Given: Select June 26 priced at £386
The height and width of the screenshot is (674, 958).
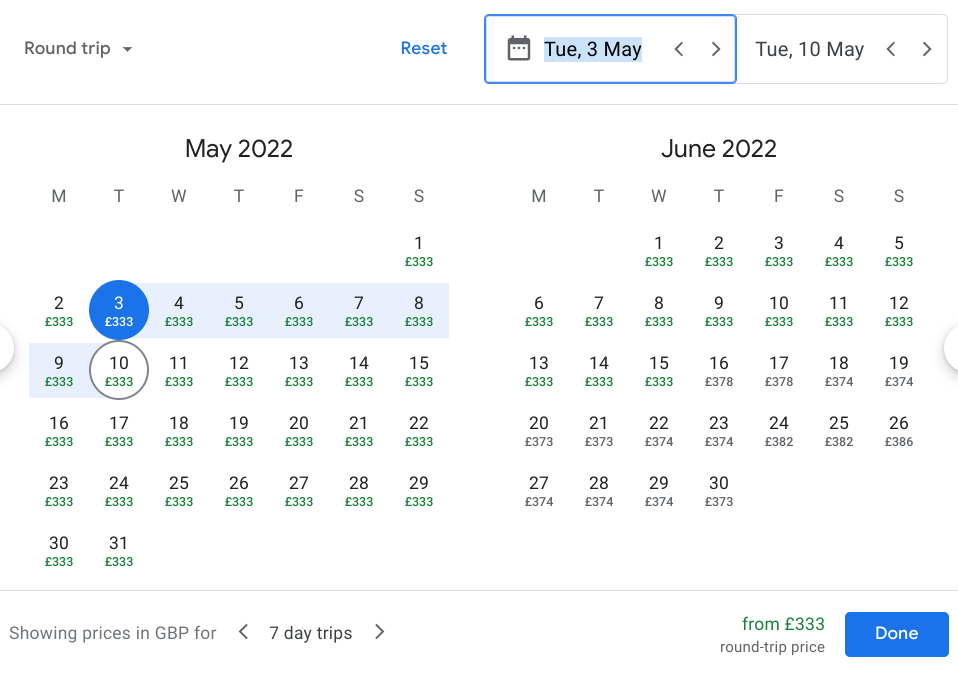Looking at the screenshot, I should coord(899,430).
